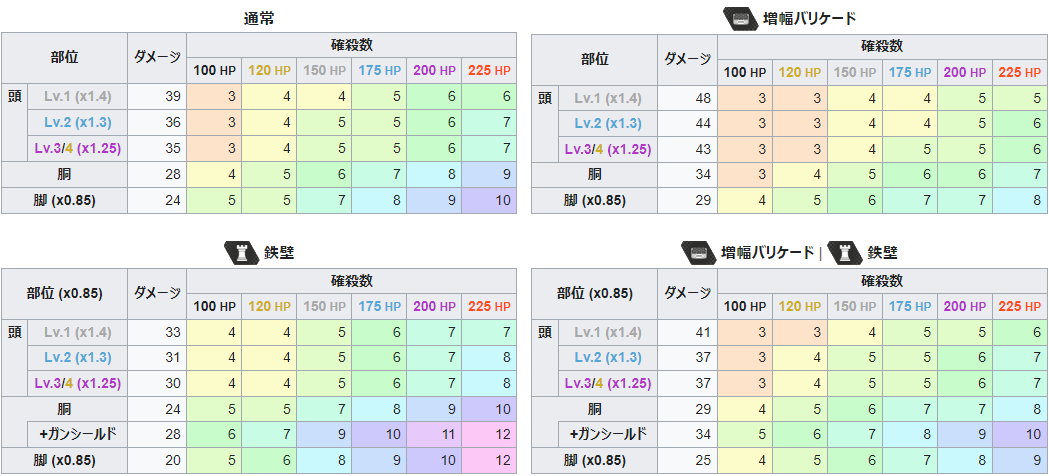
Task: Click 100 HP header in 増幅バリケード | 鉄壁 table
Action: 745,306
